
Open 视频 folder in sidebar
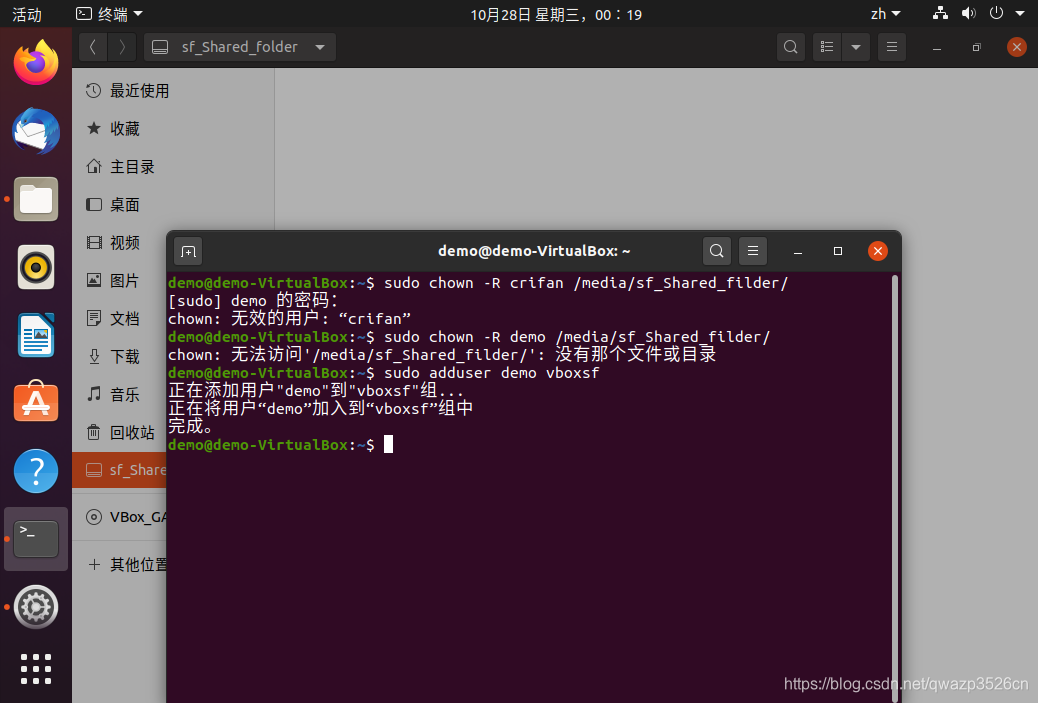pyautogui.click(x=120, y=243)
